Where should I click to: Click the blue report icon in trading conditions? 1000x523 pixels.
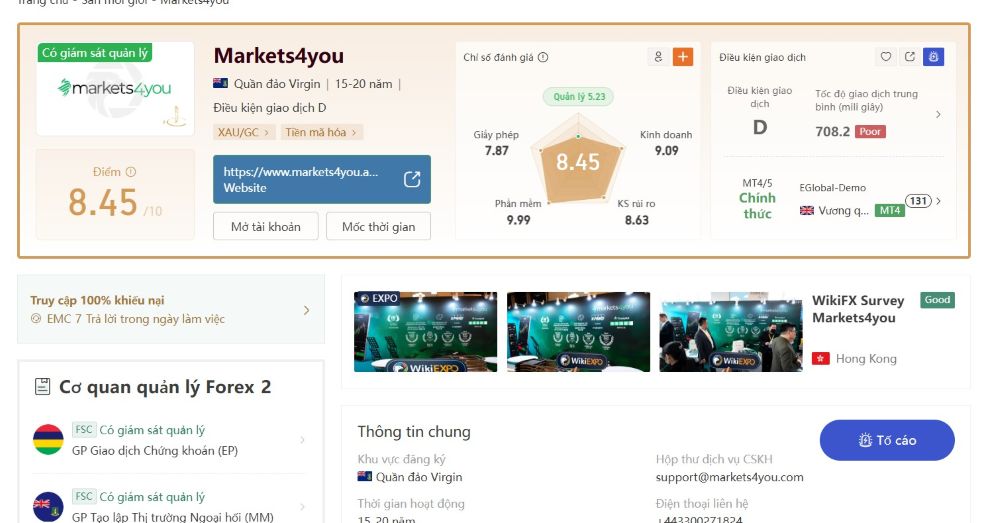click(934, 57)
